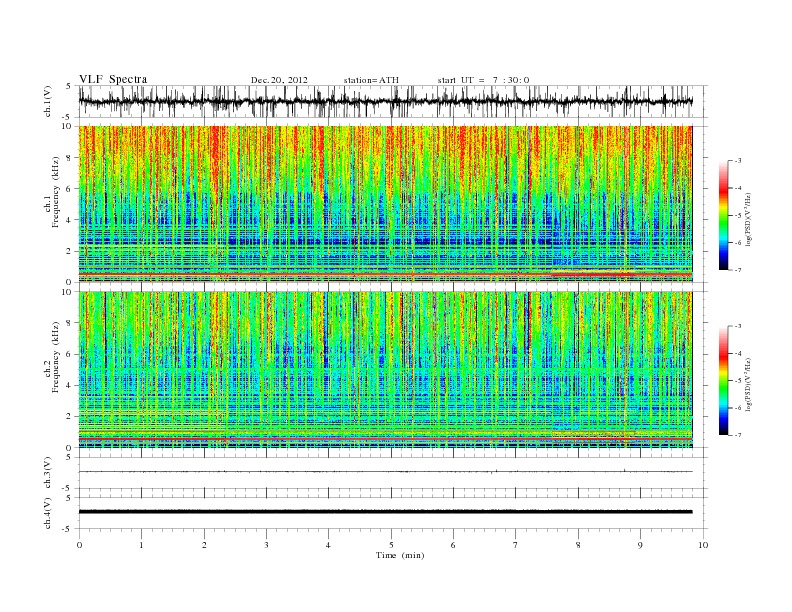Click time axis tick label "10"
This screenshot has height=612, width=792.
(x=704, y=545)
